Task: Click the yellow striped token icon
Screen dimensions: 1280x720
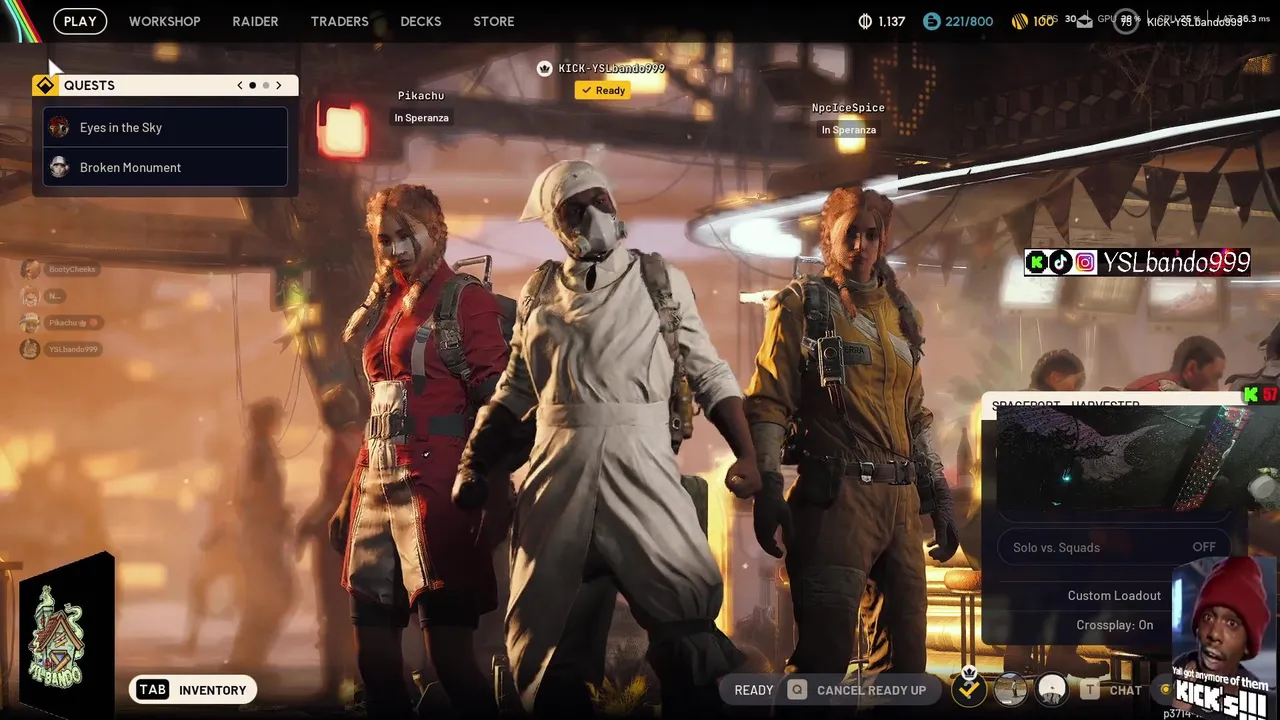Action: click(x=1020, y=21)
